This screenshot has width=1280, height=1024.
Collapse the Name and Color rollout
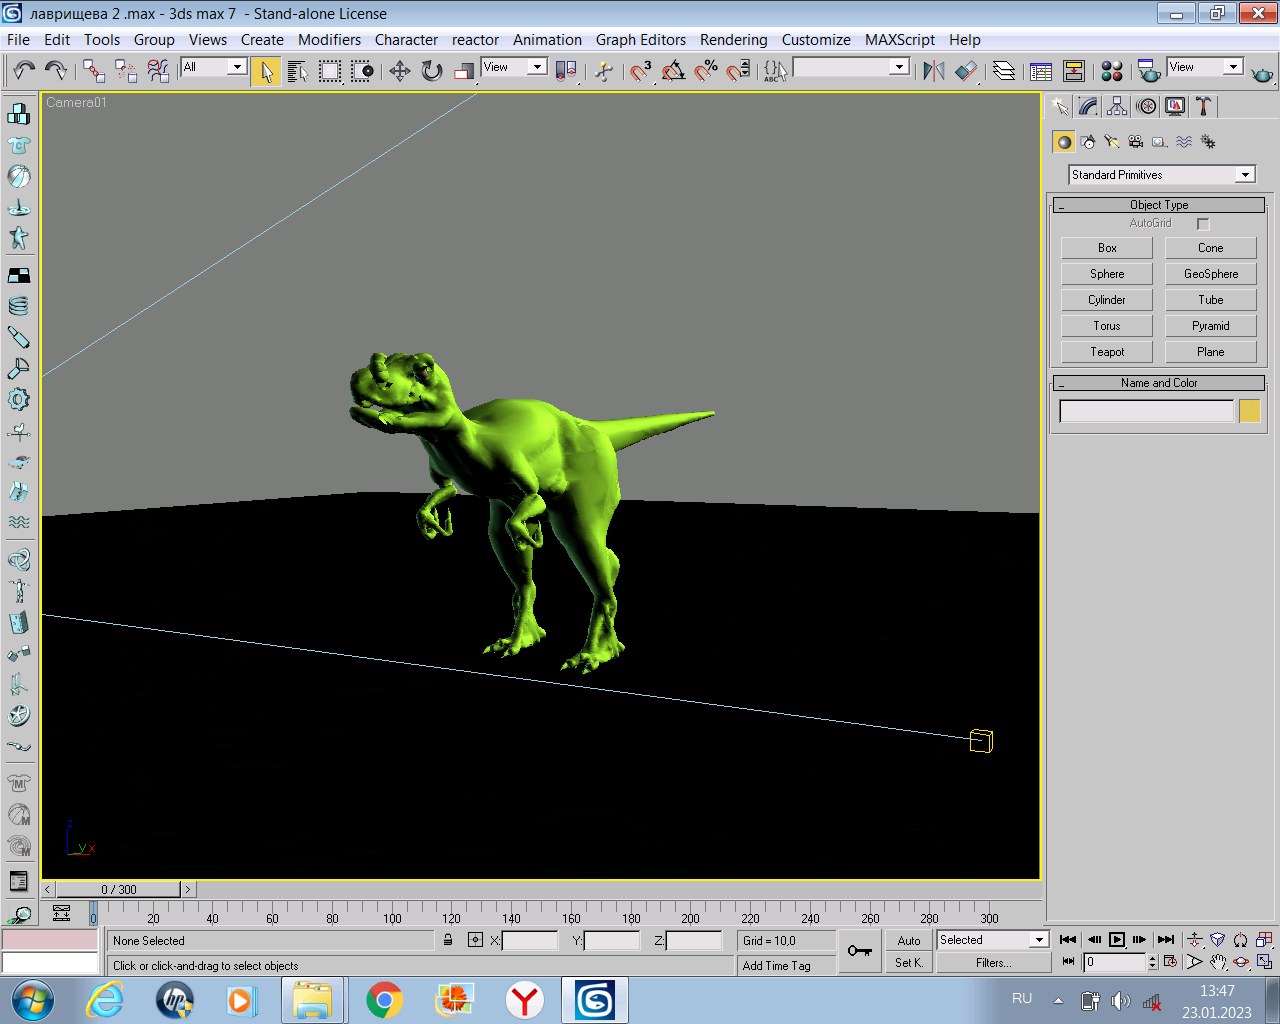click(1159, 383)
